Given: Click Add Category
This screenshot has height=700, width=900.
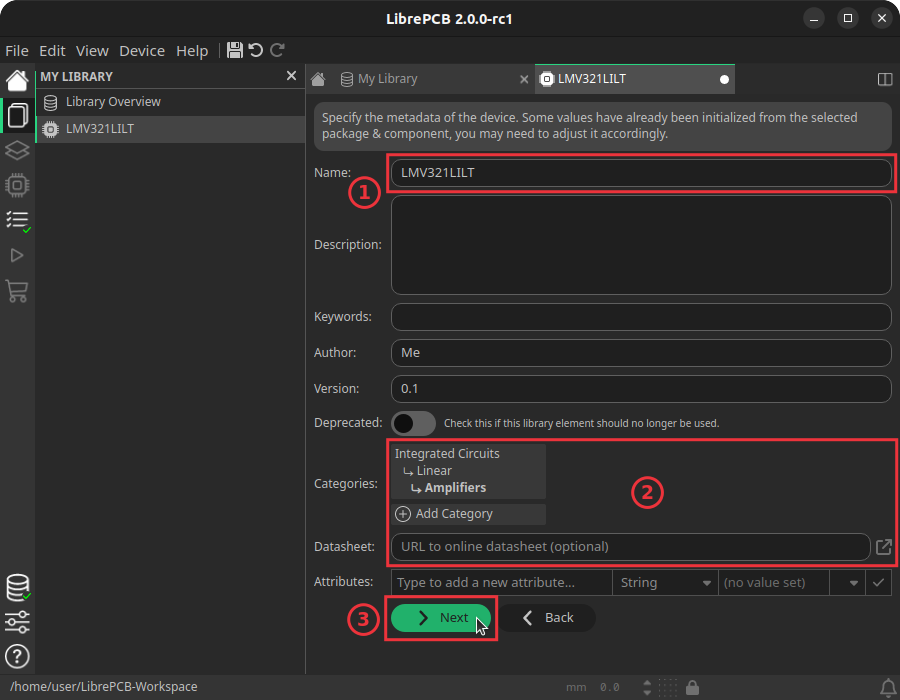Looking at the screenshot, I should 454,514.
